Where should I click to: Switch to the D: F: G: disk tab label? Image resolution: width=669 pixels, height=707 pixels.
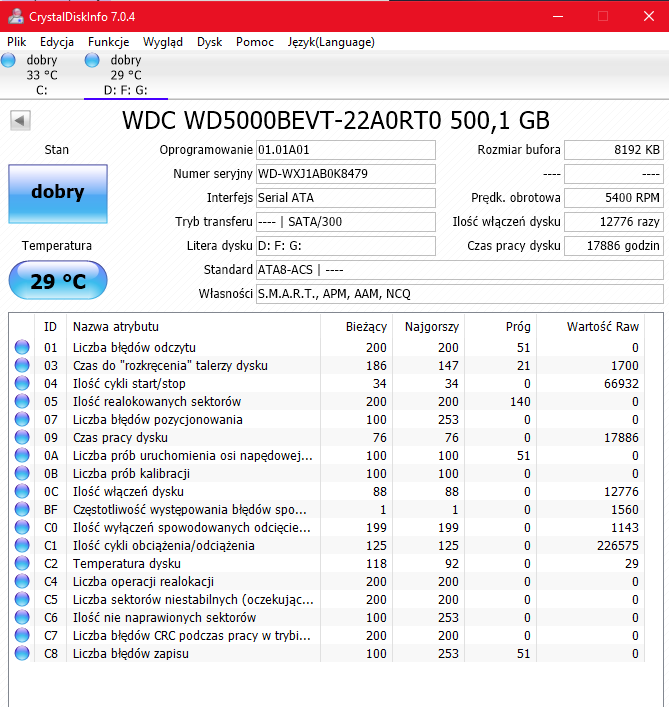(x=126, y=75)
